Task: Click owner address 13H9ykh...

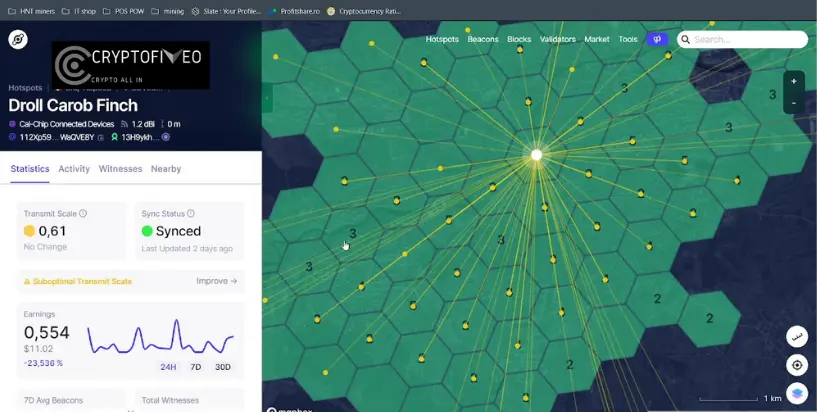Action: point(140,138)
